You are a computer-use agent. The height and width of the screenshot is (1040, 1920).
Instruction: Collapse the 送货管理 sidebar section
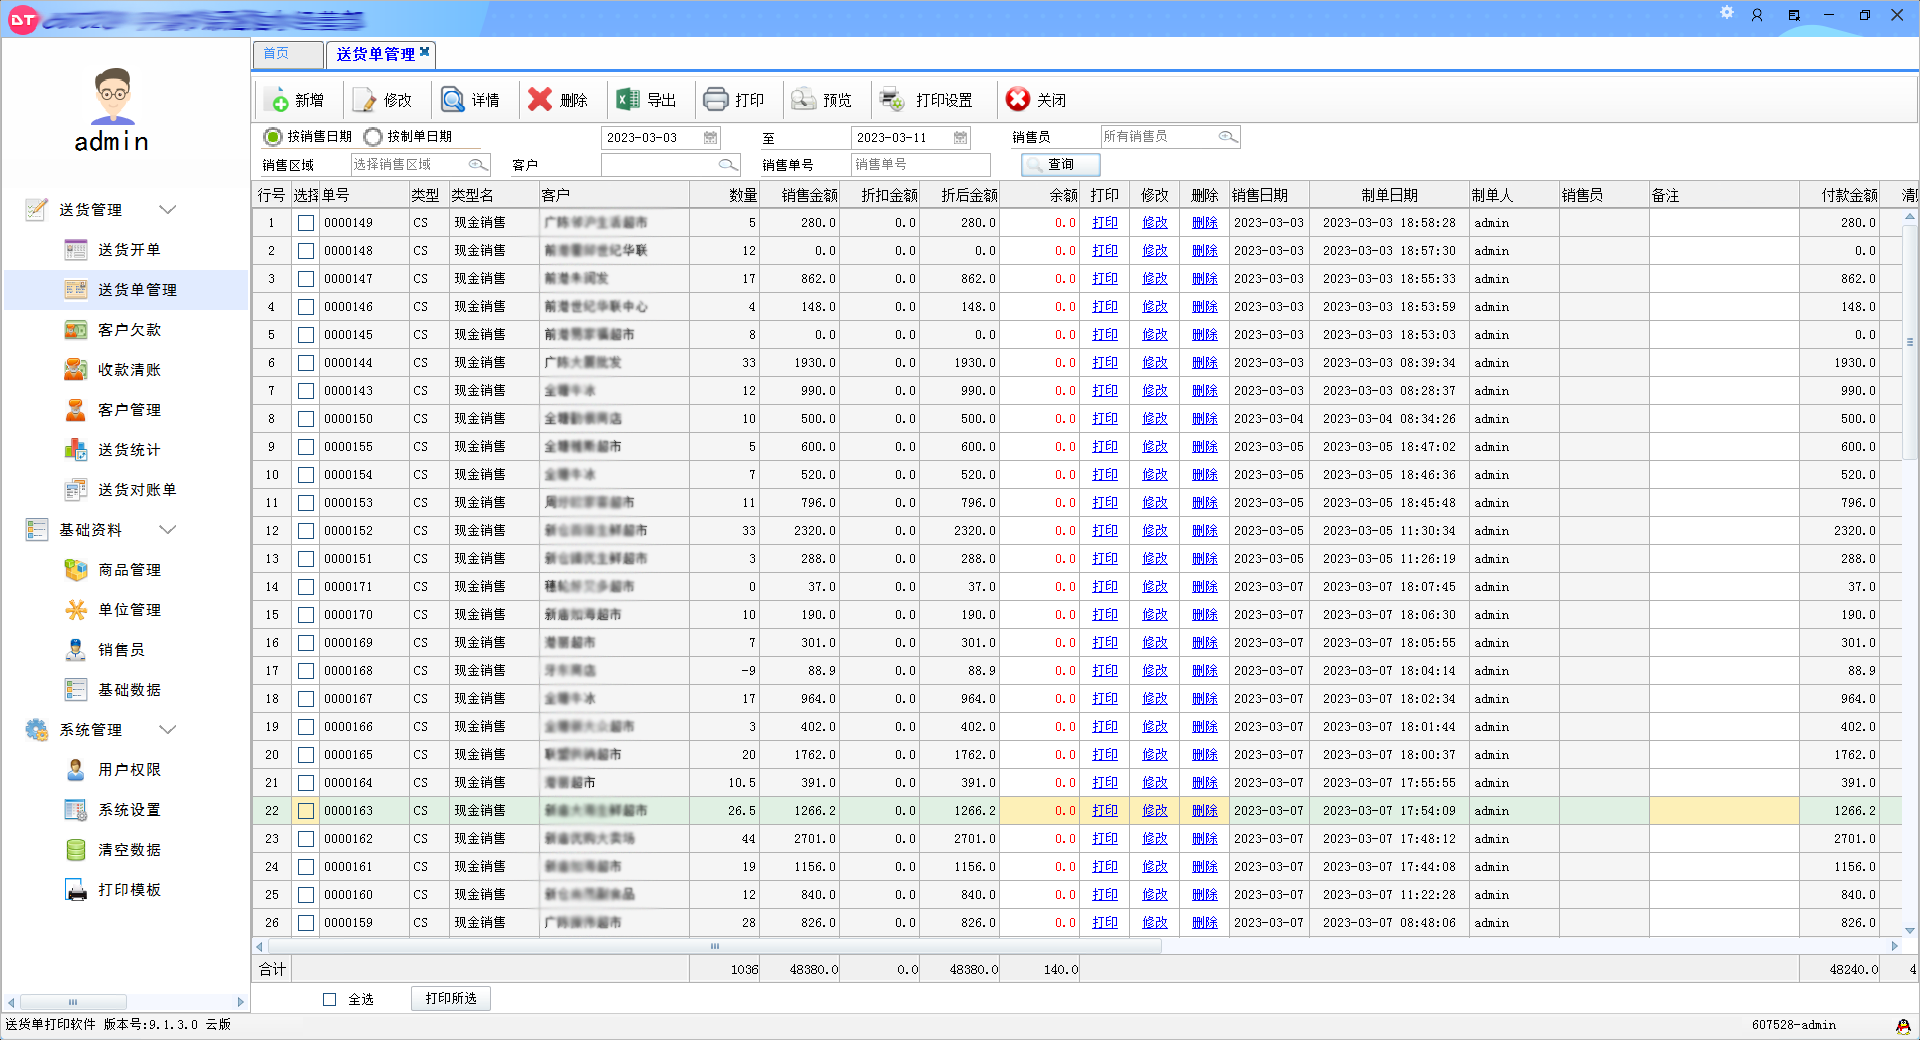(x=168, y=209)
